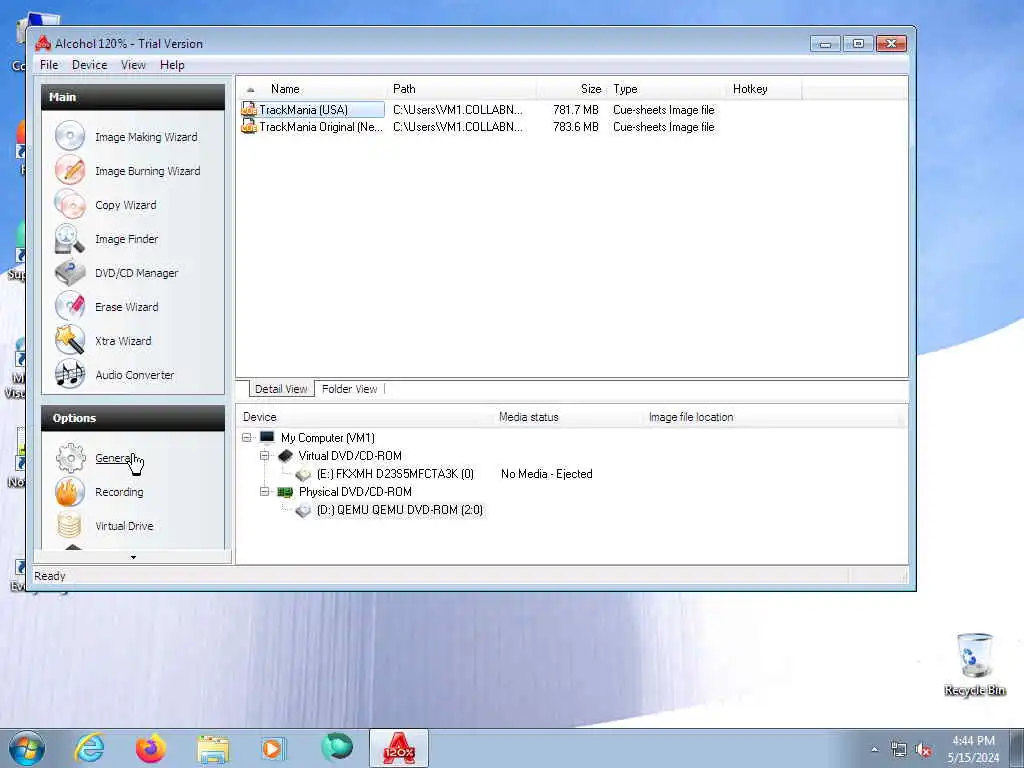Open the Help menu
Viewport: 1024px width, 768px height.
[x=172, y=65]
